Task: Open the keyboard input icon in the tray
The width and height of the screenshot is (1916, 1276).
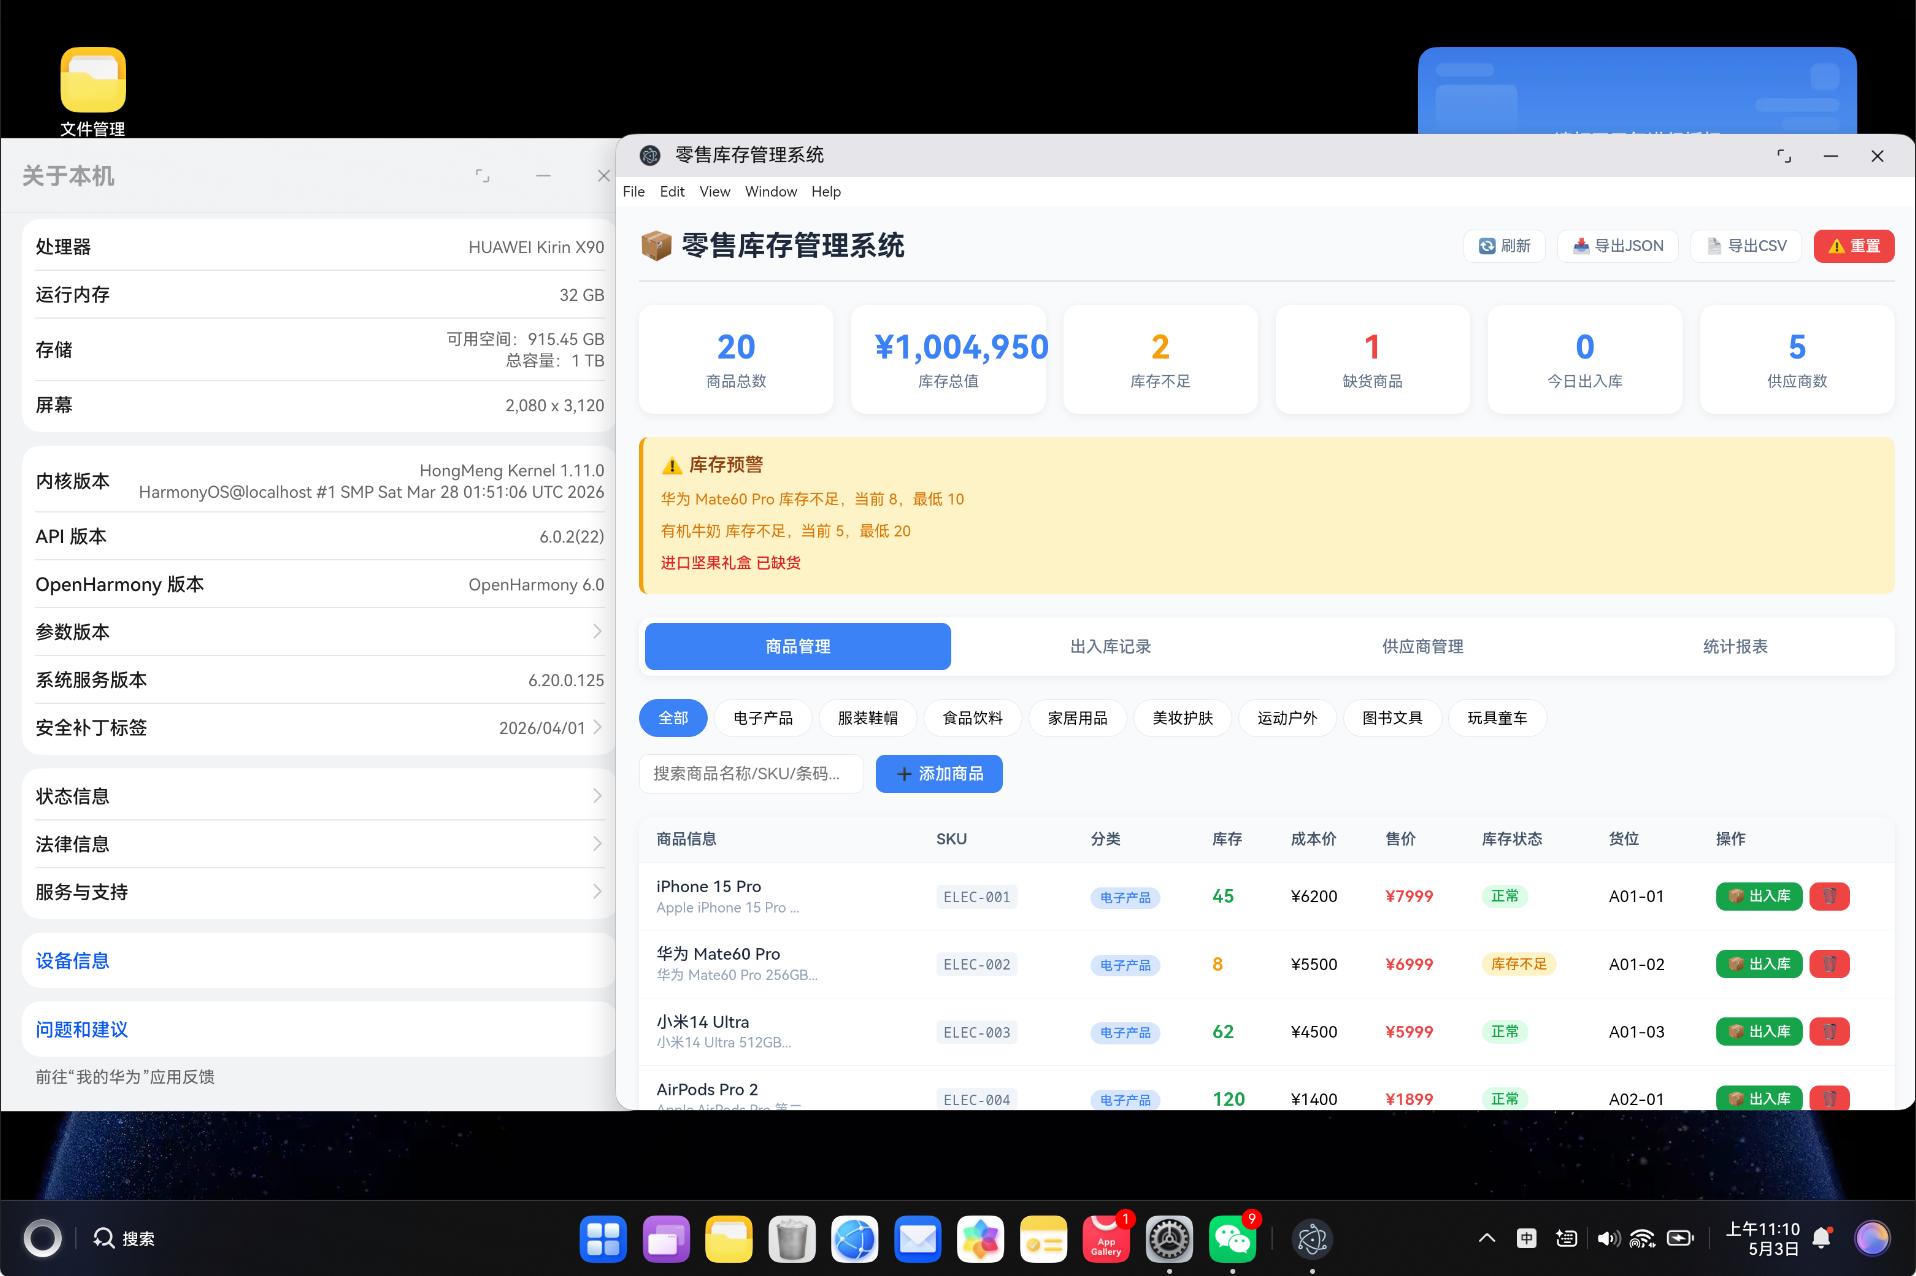Action: (x=1567, y=1239)
